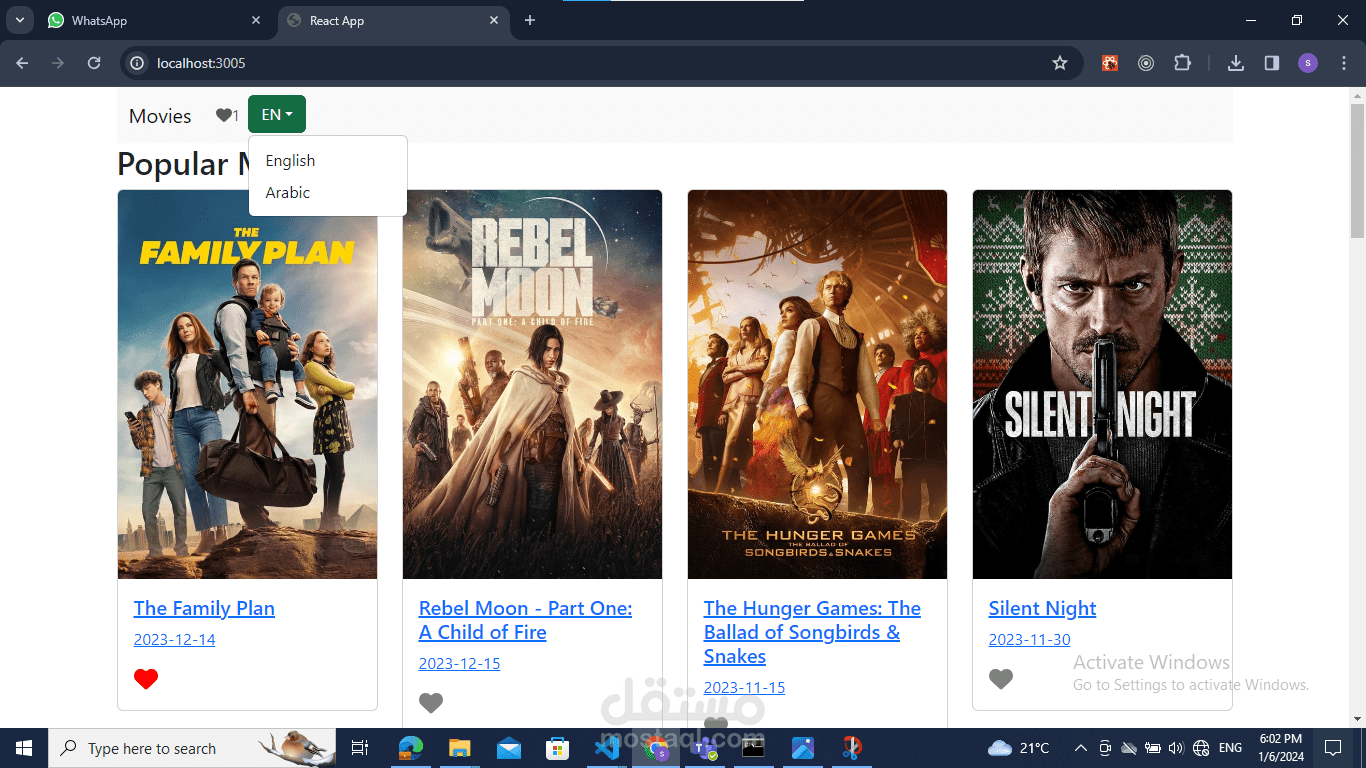1366x768 pixels.
Task: Close the React App tab
Action: 494,20
